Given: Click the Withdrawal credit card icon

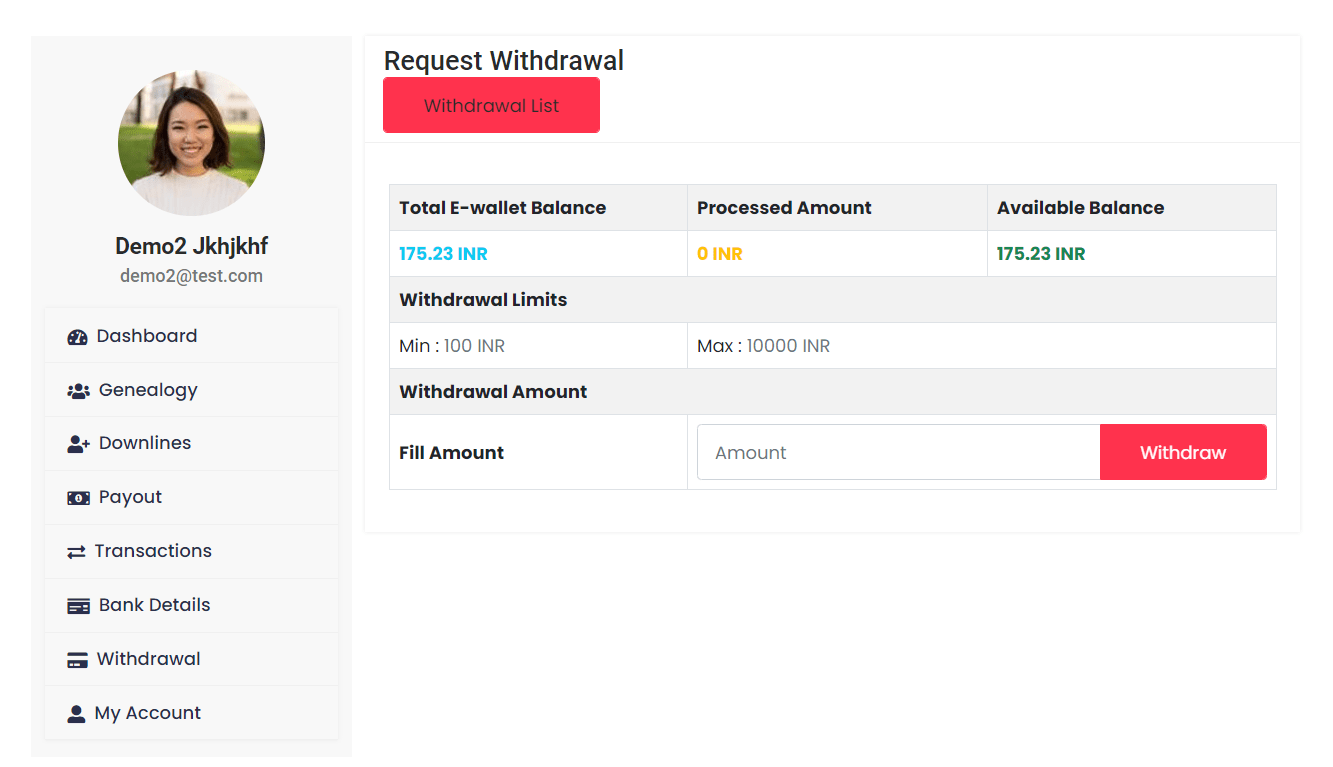Looking at the screenshot, I should [77, 660].
